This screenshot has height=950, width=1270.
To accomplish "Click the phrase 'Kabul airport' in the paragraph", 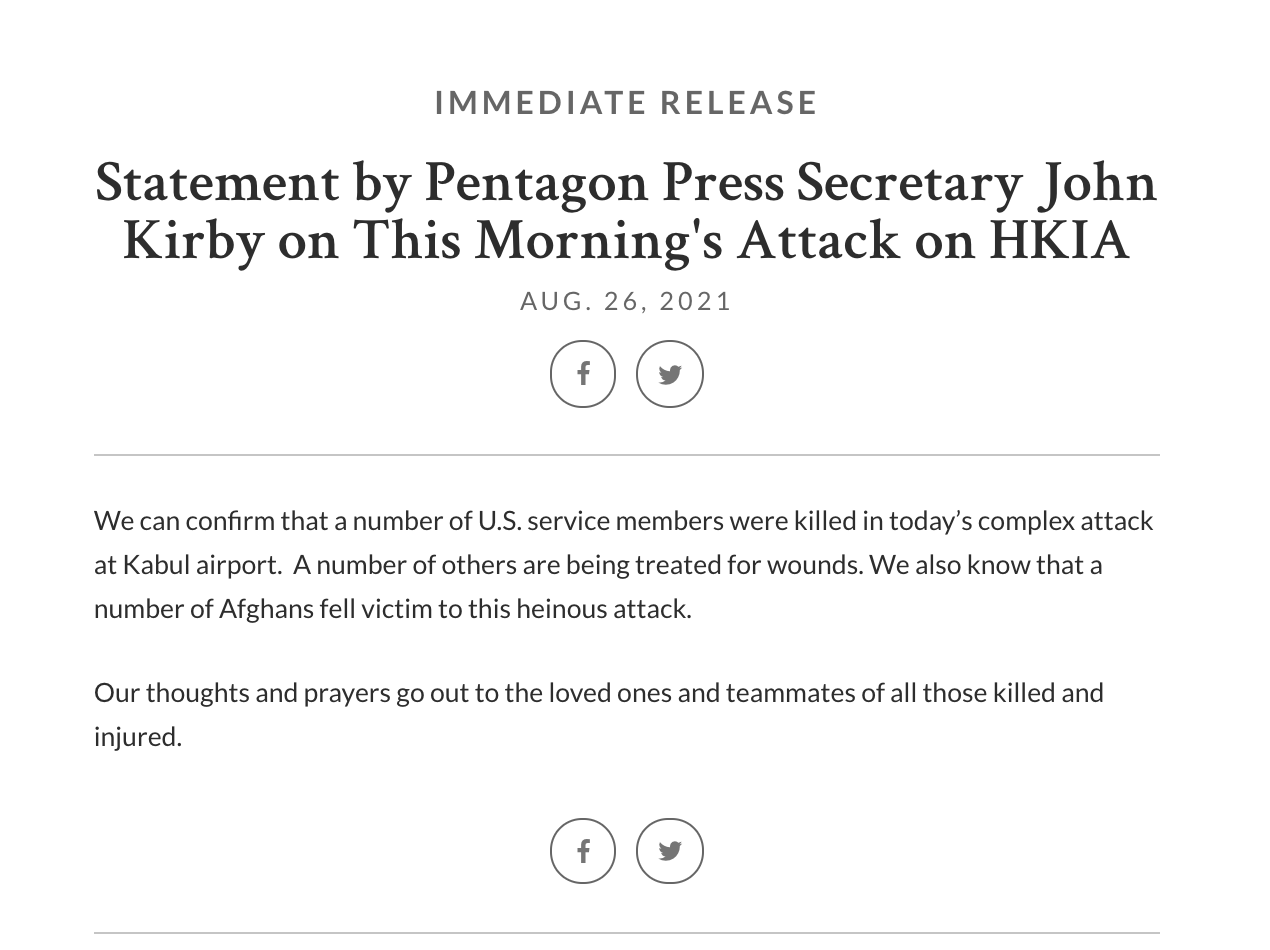I will tap(201, 565).
